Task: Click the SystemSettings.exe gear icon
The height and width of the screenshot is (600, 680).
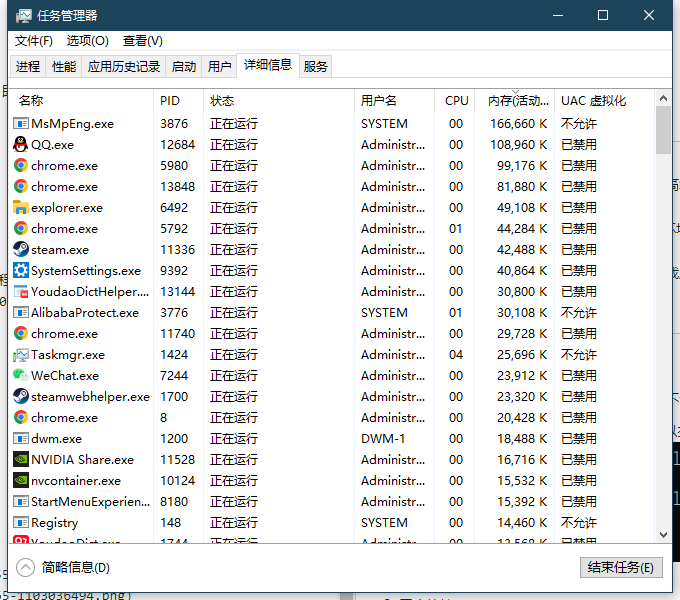Action: coord(20,271)
